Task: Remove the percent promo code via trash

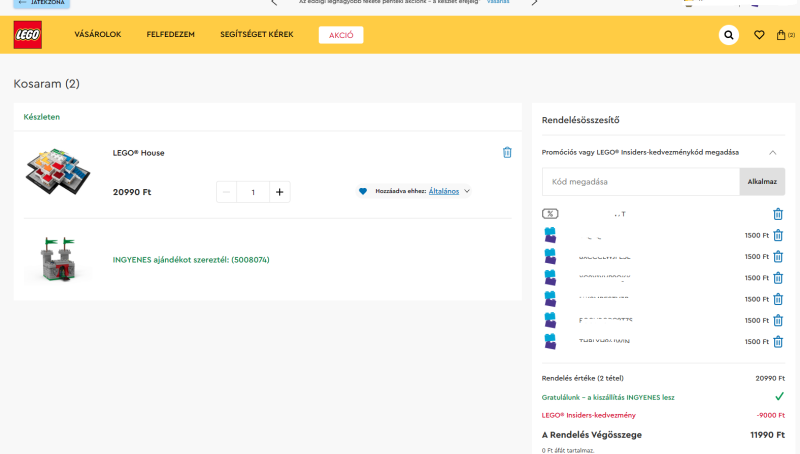Action: (778, 214)
